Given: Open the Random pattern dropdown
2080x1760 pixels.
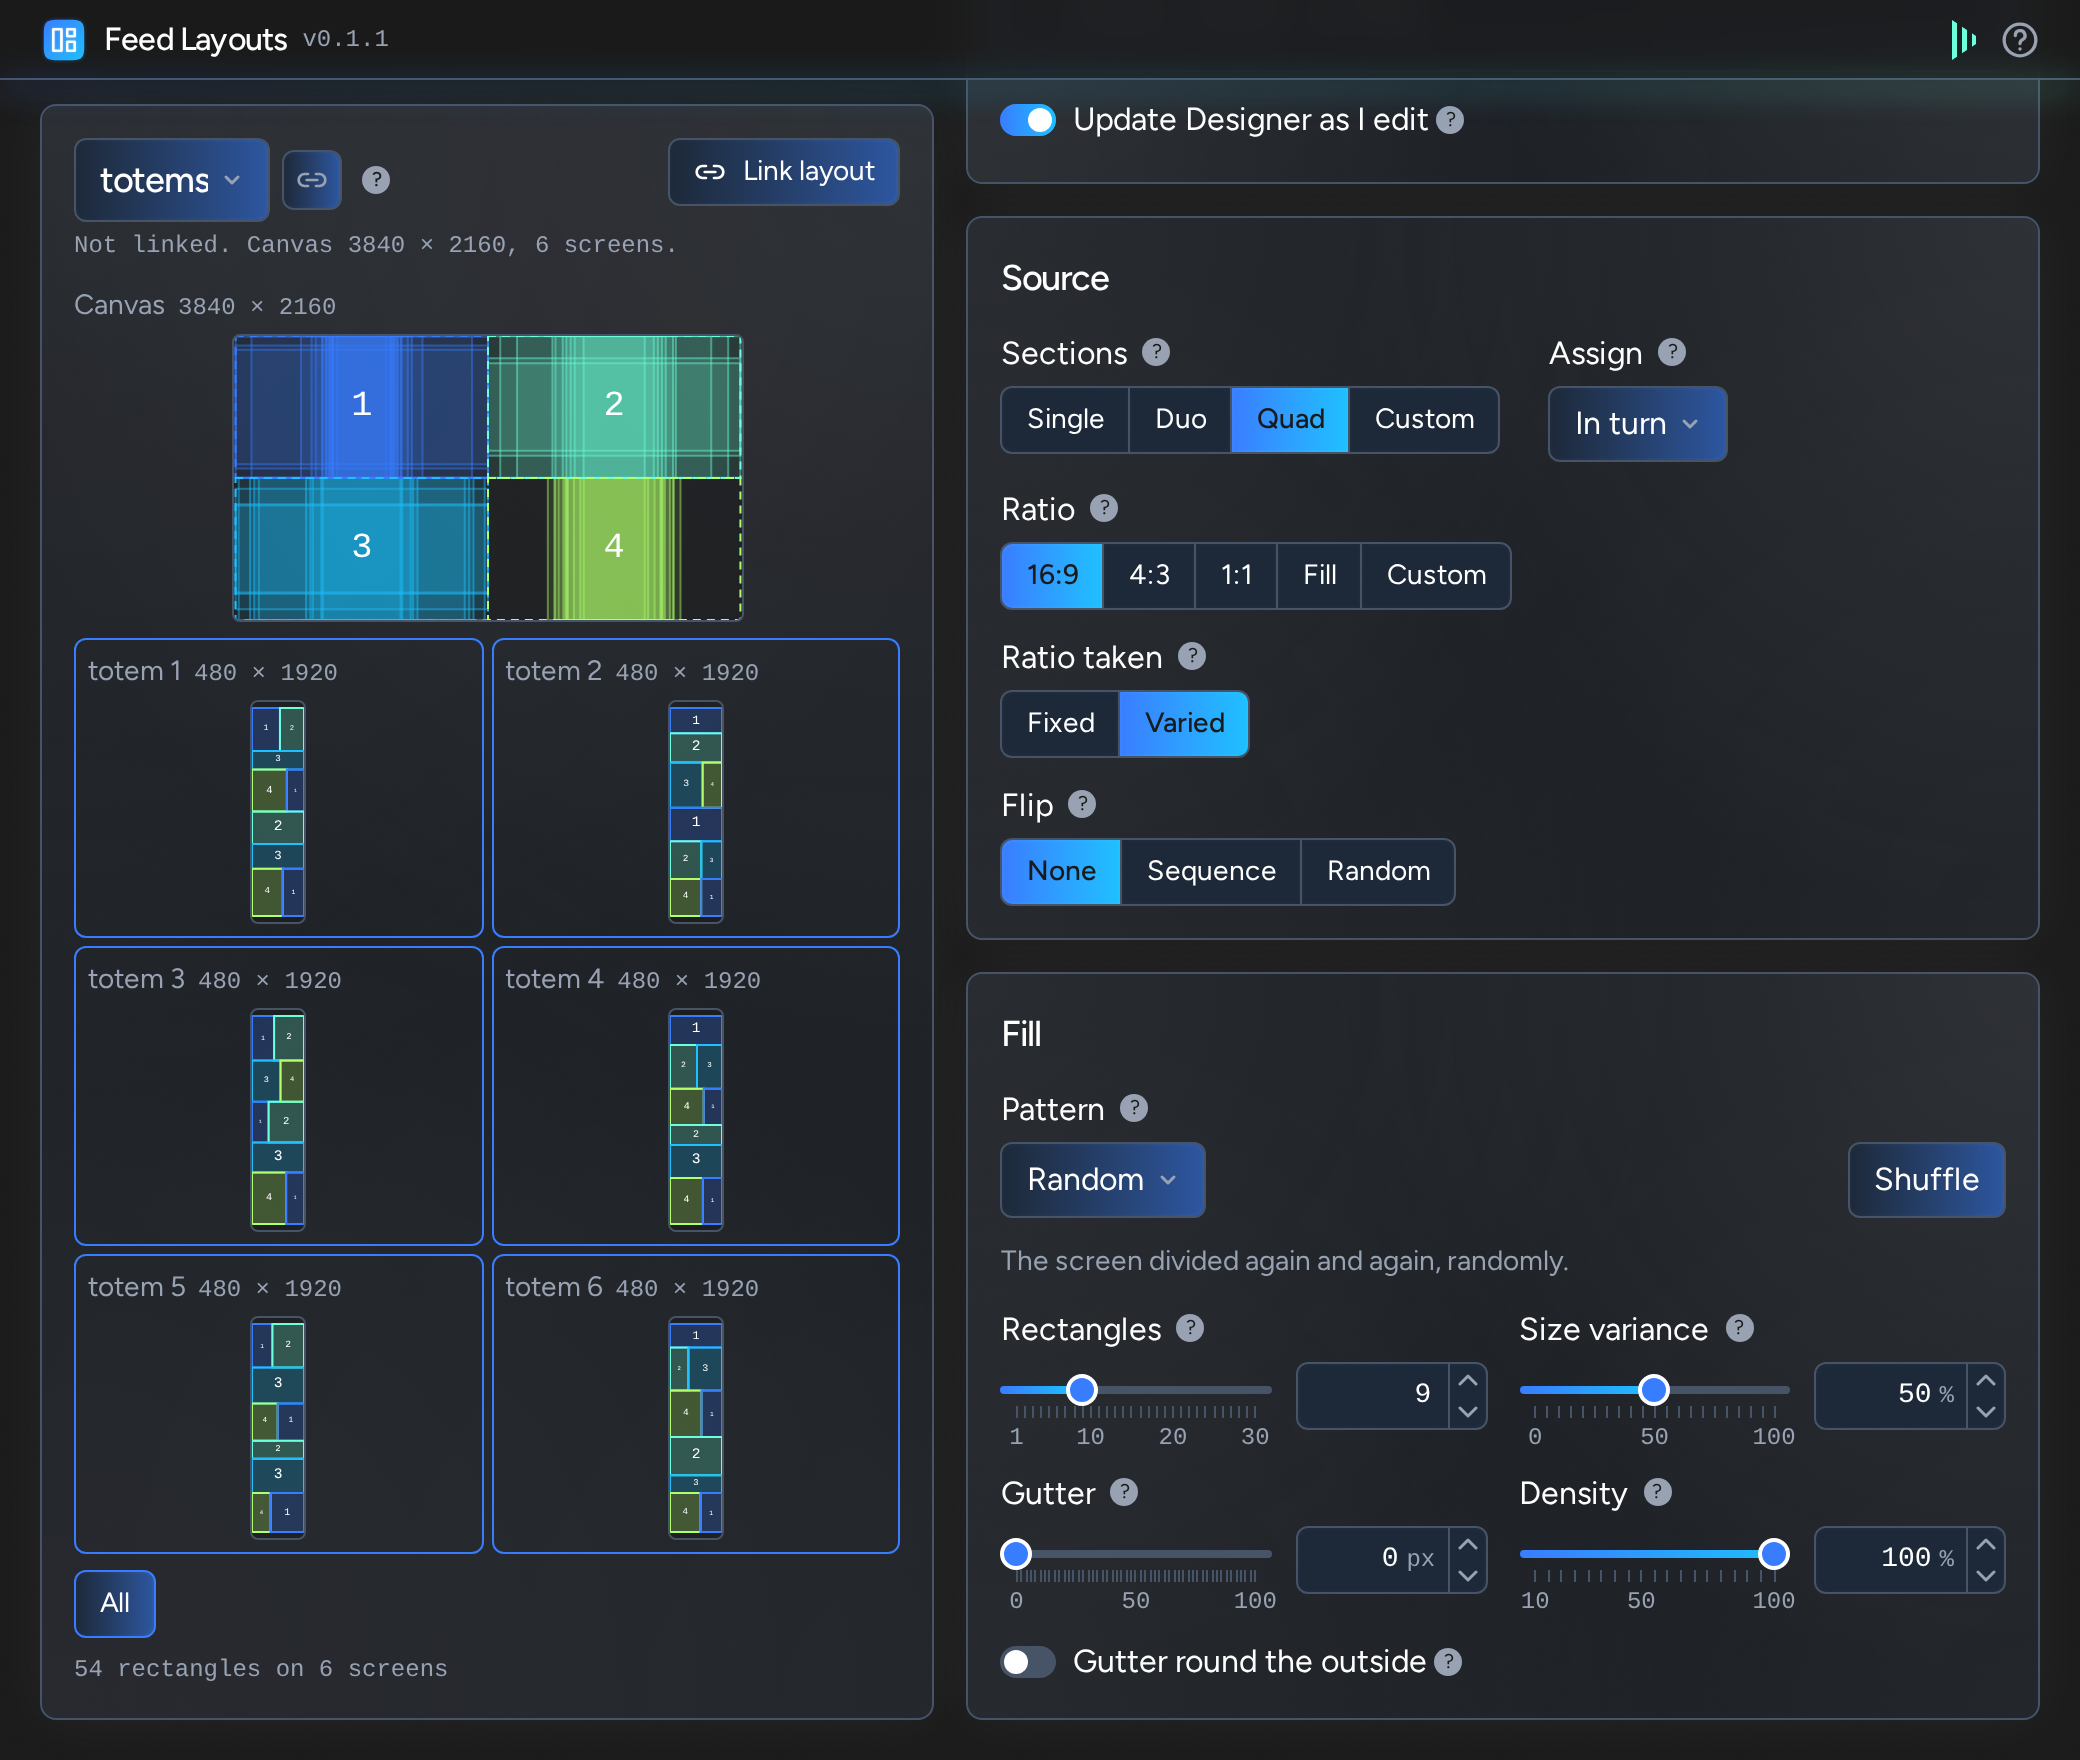Looking at the screenshot, I should (1103, 1180).
